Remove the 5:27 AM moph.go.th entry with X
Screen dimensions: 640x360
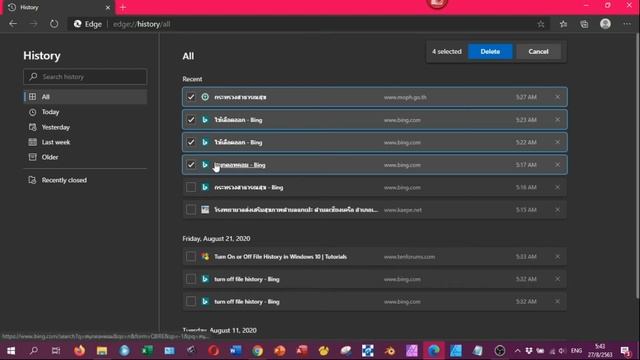[558, 97]
